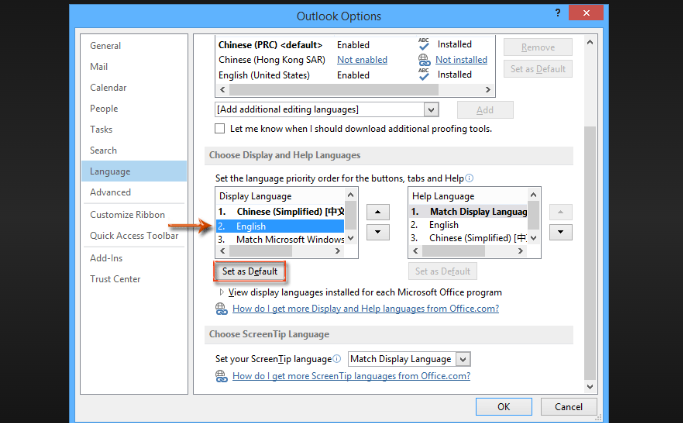Move display language down in priority
Image resolution: width=683 pixels, height=423 pixels.
tap(378, 232)
